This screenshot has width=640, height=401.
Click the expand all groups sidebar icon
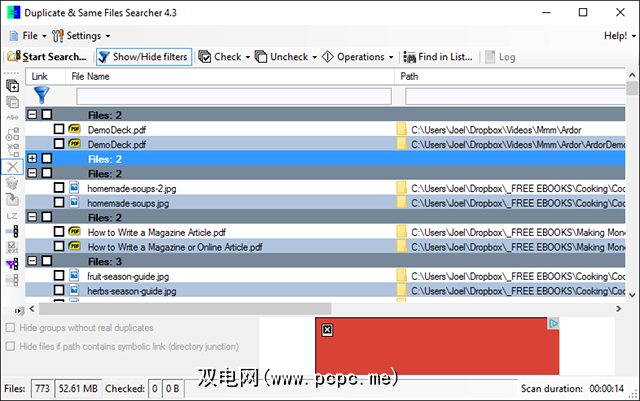[12, 86]
